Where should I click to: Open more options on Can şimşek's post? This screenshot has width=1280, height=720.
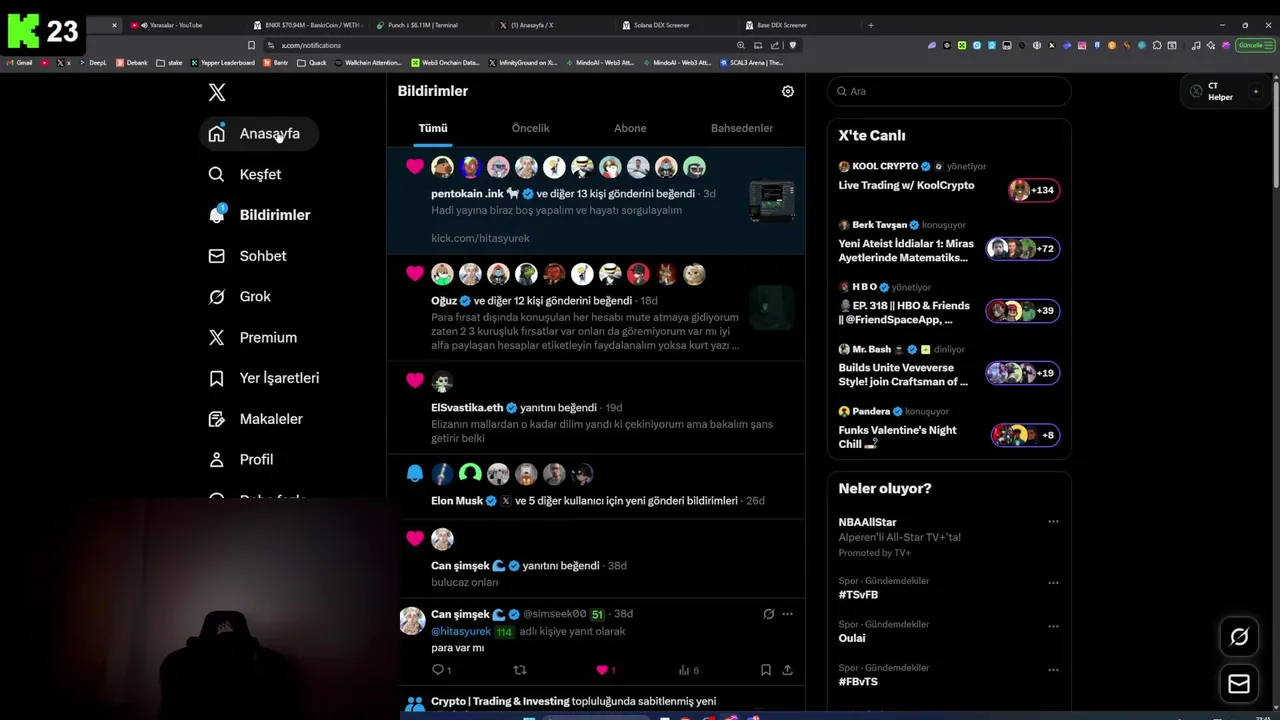pyautogui.click(x=787, y=614)
